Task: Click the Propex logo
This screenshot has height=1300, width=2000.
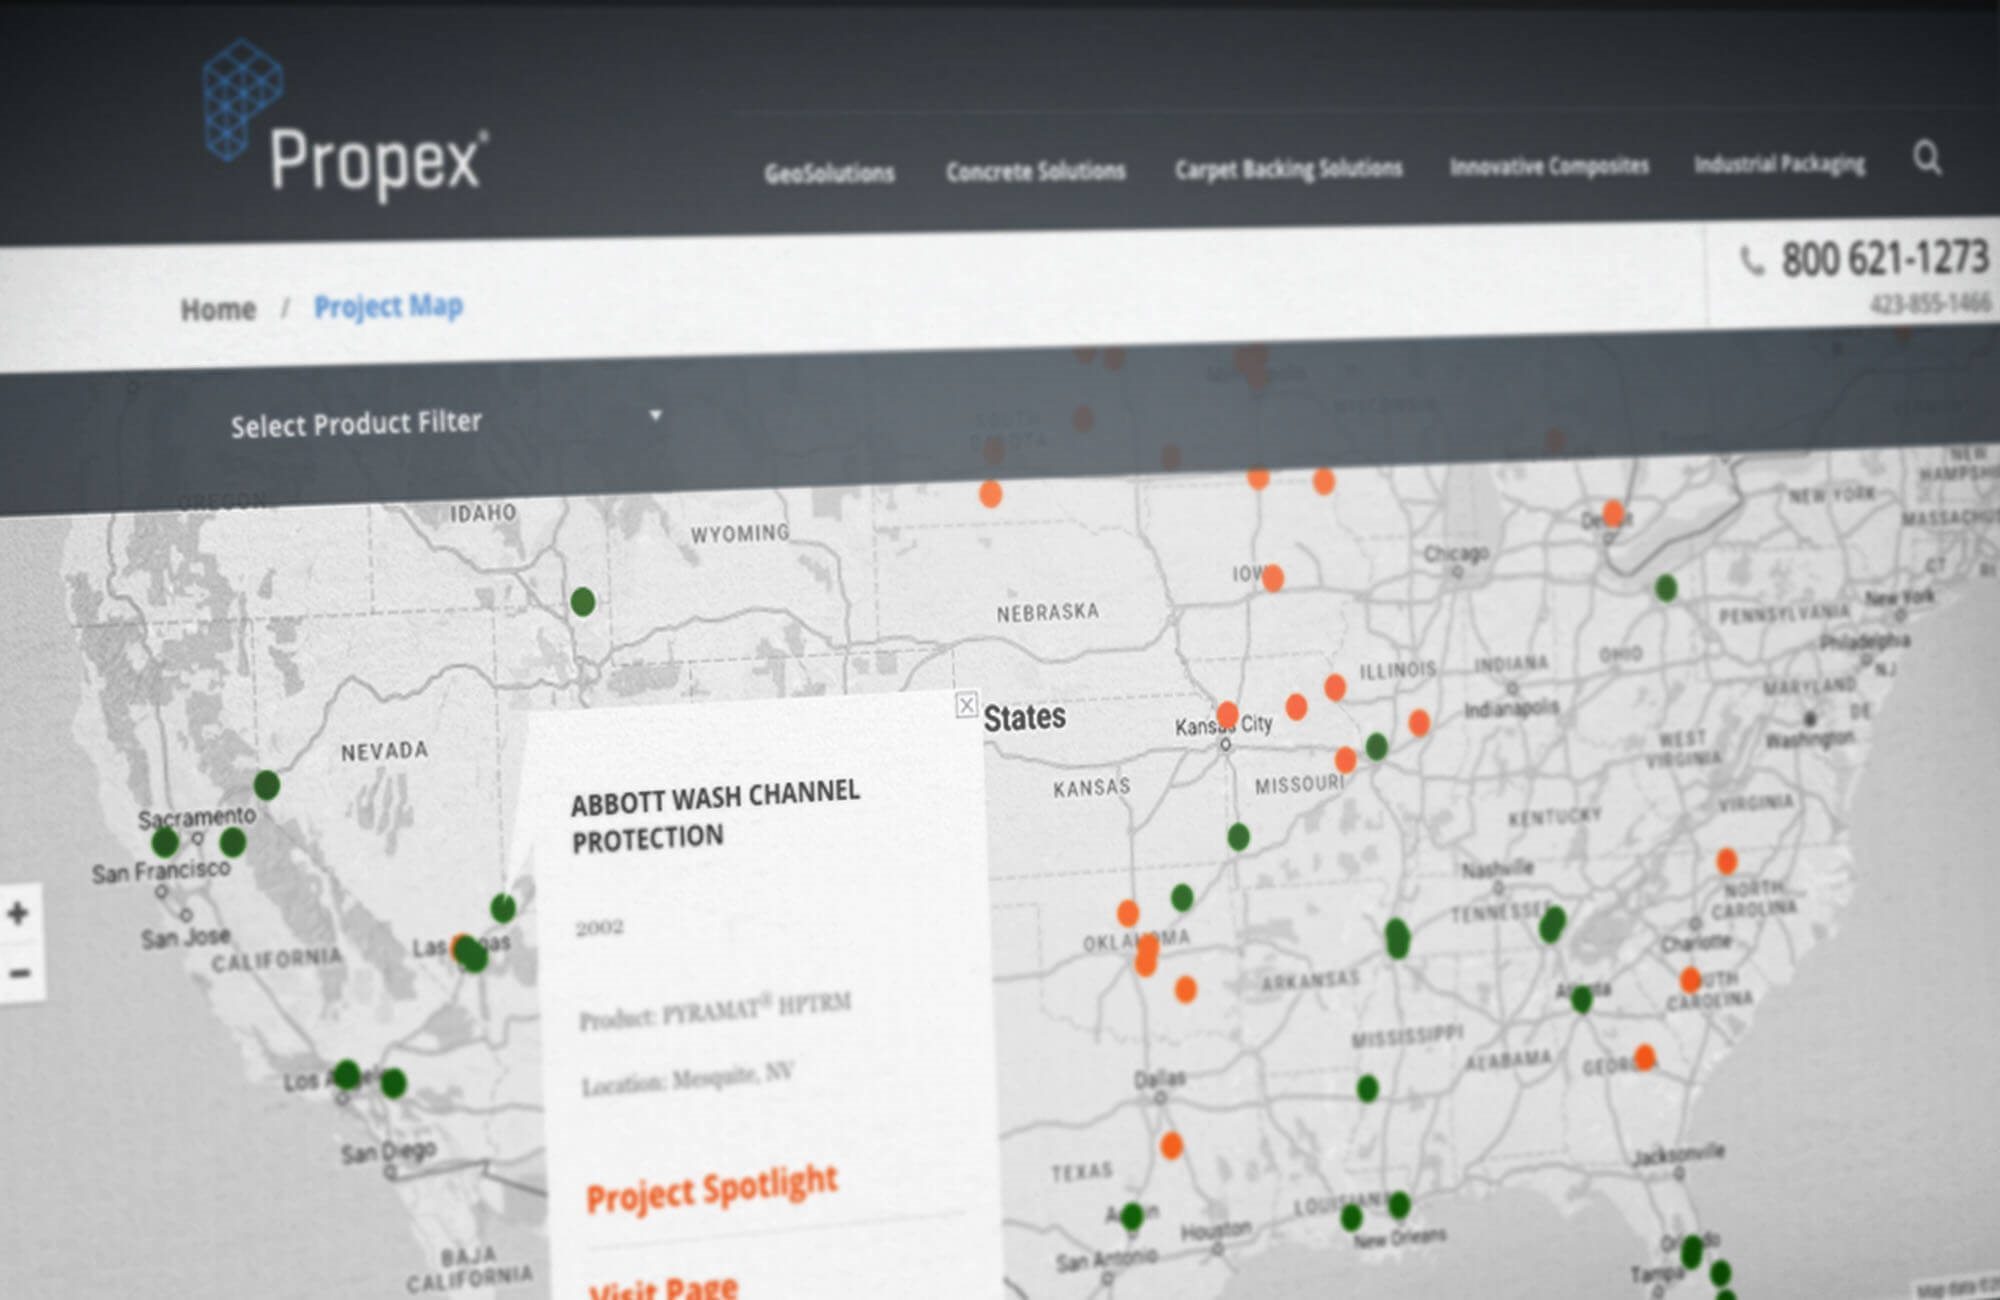Action: 345,120
